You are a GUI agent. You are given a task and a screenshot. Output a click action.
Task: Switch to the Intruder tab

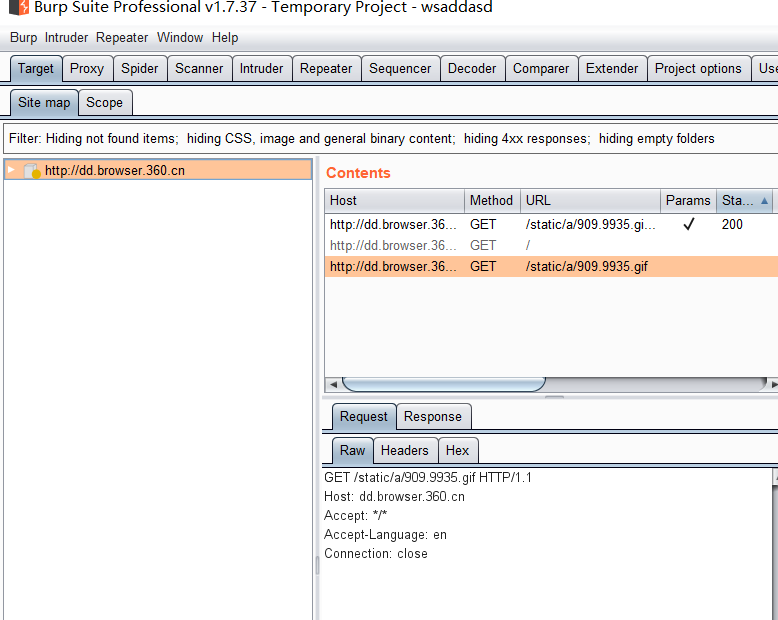tap(261, 68)
